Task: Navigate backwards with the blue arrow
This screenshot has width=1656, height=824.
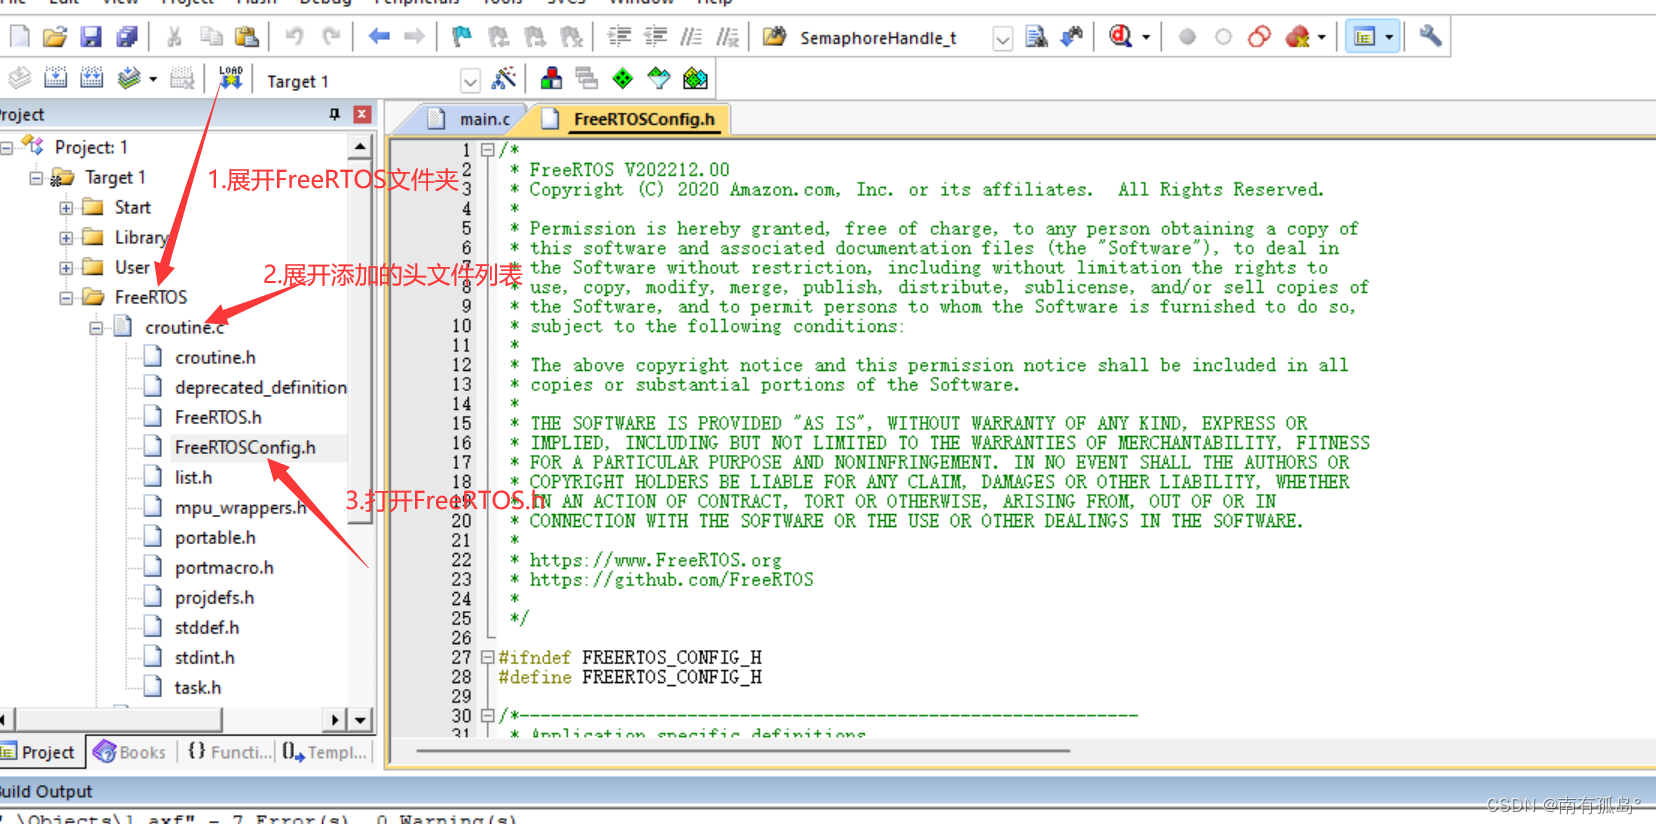Action: coord(379,37)
